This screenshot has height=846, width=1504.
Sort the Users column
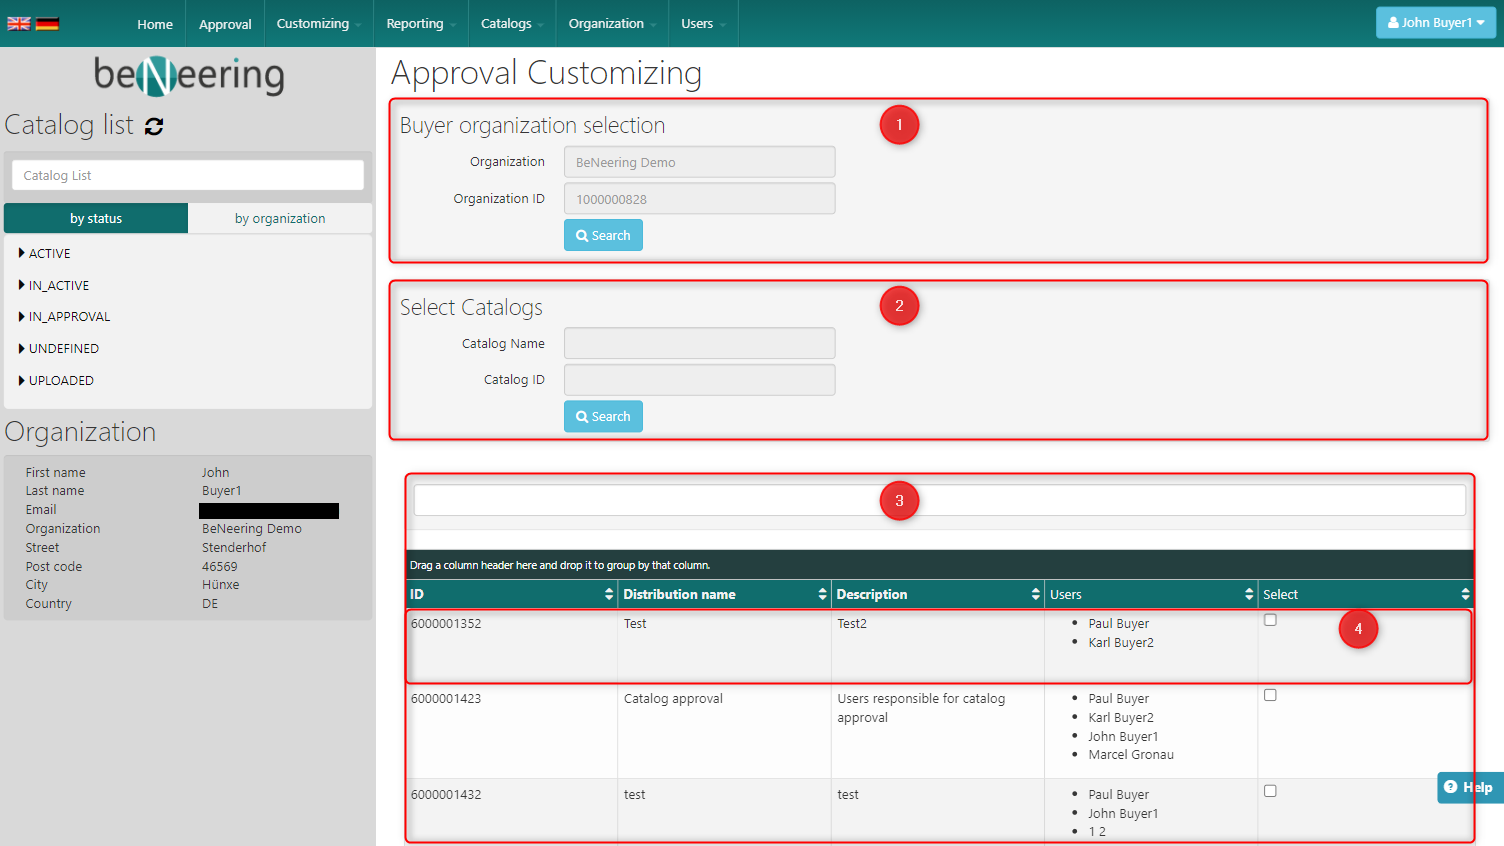1248,594
